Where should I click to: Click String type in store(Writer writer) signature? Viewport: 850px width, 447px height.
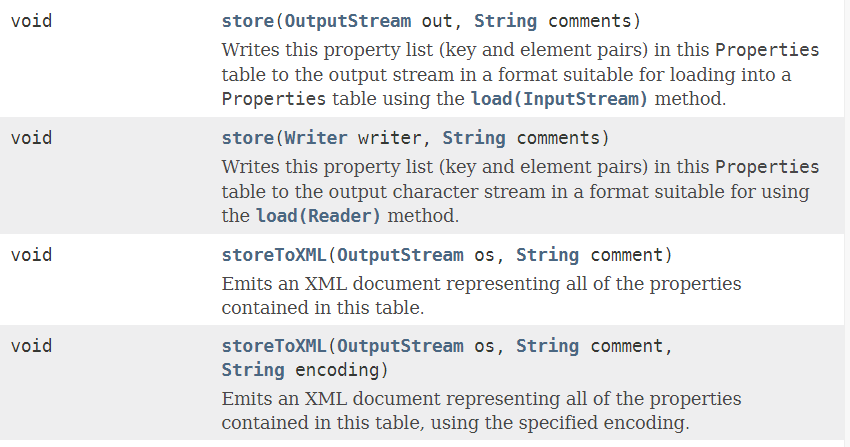(x=473, y=137)
